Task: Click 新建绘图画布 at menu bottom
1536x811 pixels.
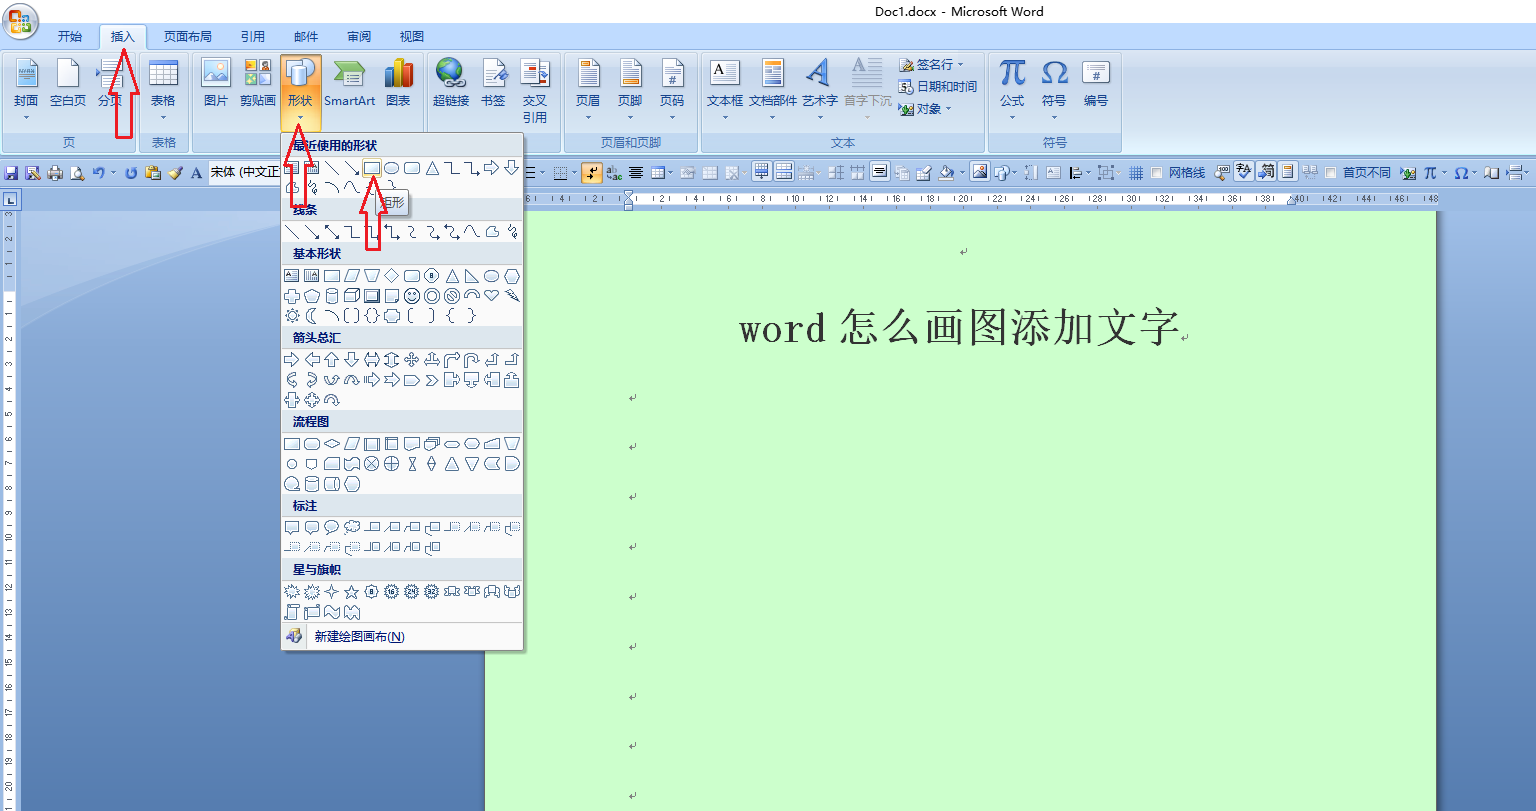Action: pyautogui.click(x=357, y=635)
